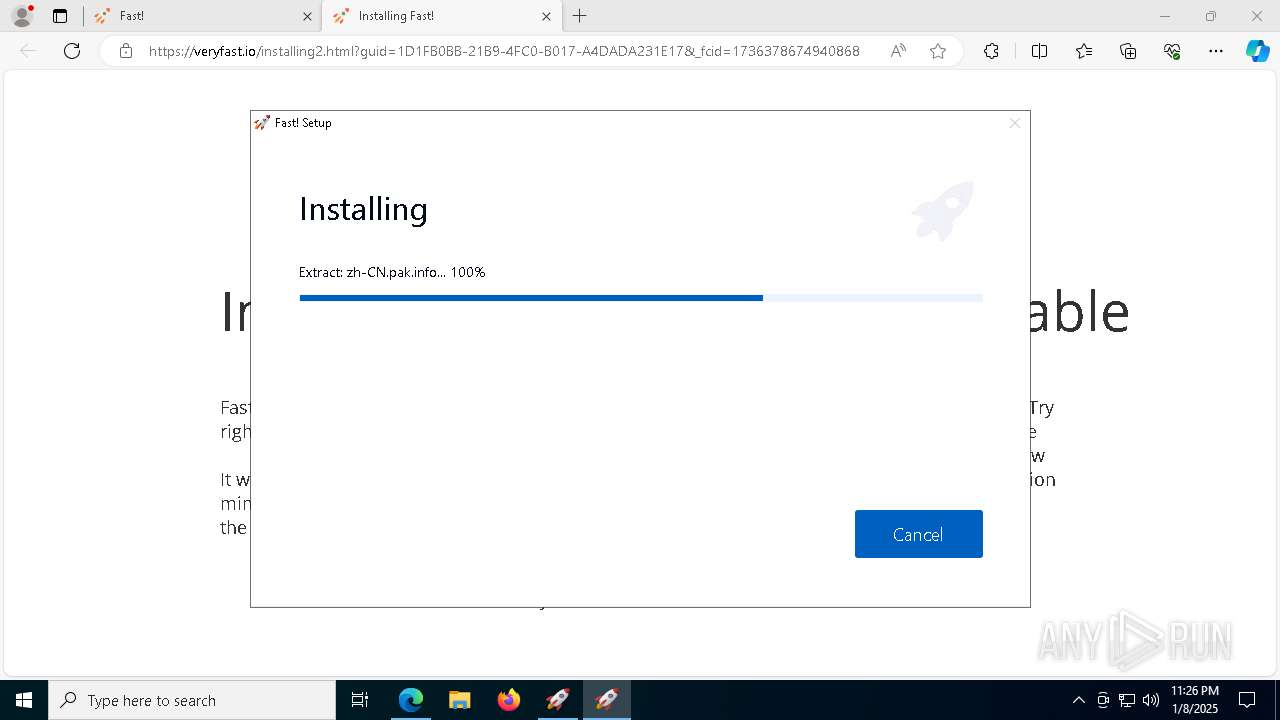Add this page to favorites

(938, 51)
